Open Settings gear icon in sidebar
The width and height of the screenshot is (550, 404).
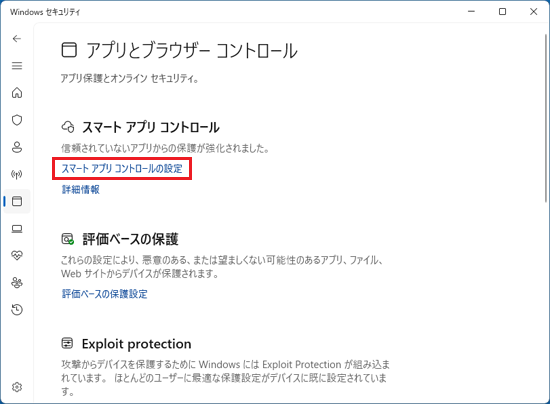17,387
